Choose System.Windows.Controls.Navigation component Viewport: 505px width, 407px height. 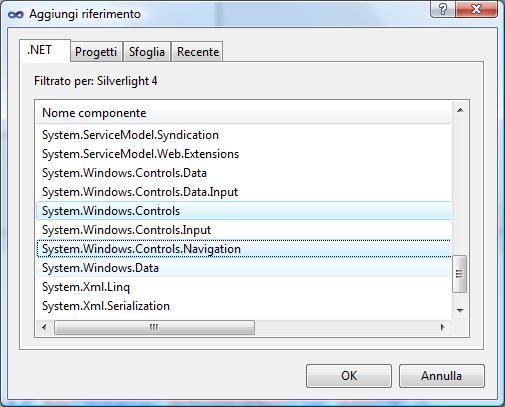pyautogui.click(x=244, y=249)
